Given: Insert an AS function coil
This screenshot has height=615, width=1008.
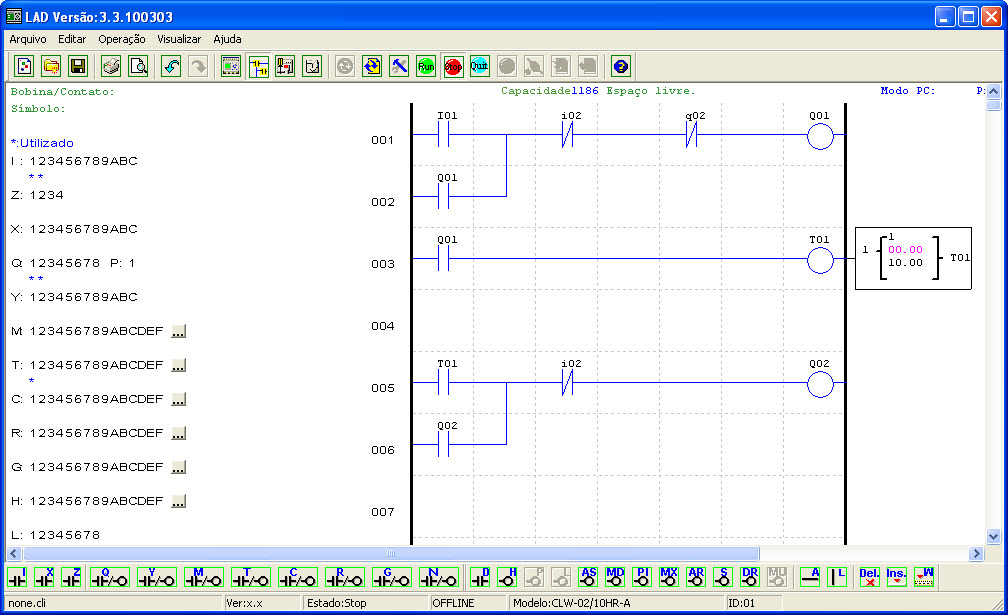Looking at the screenshot, I should click(588, 577).
